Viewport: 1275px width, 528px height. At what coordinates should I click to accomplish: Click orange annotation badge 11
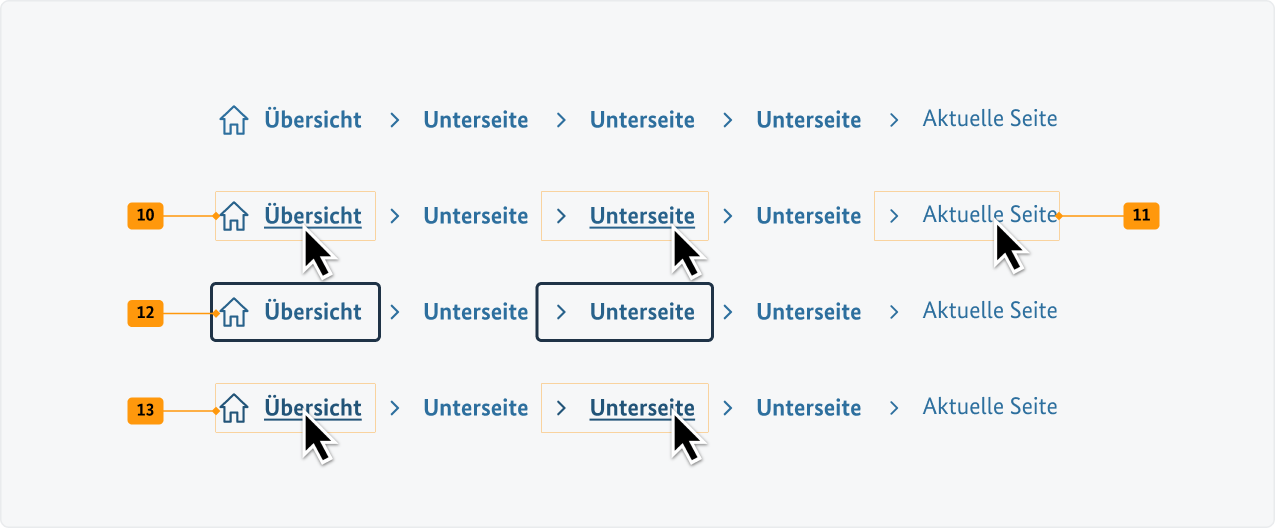click(x=1141, y=215)
